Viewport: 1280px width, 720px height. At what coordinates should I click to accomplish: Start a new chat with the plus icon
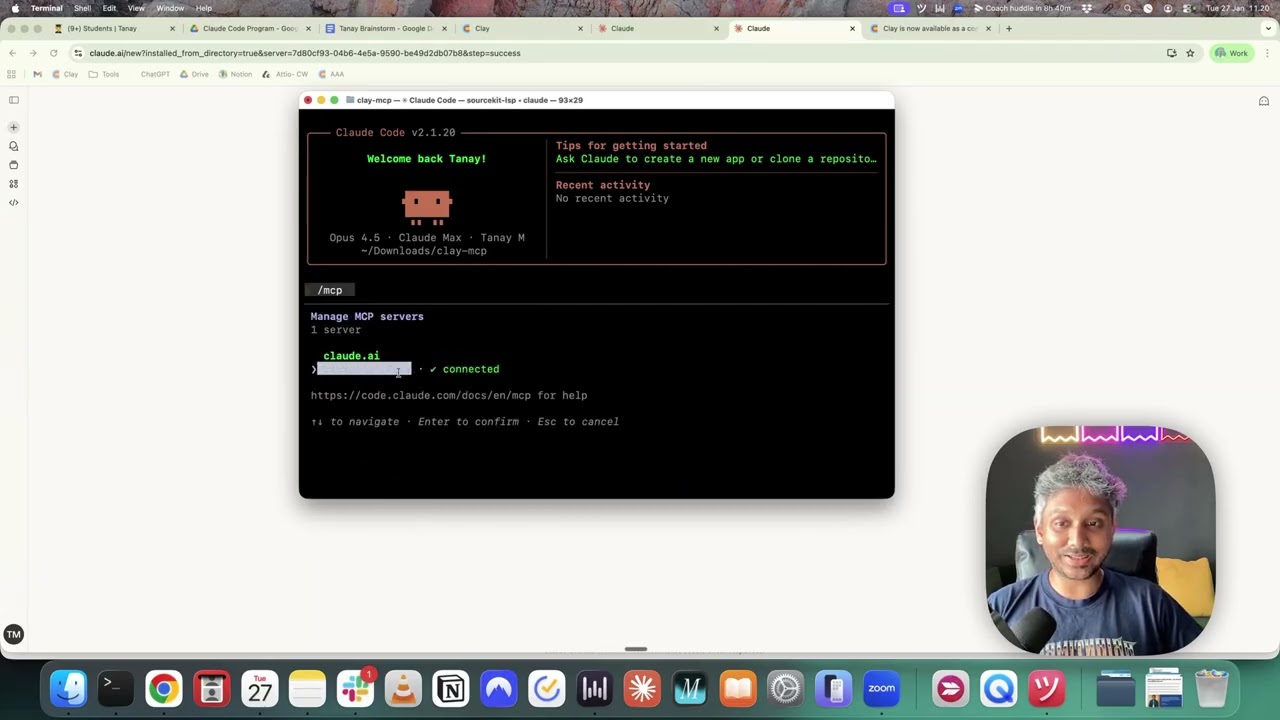(14, 127)
